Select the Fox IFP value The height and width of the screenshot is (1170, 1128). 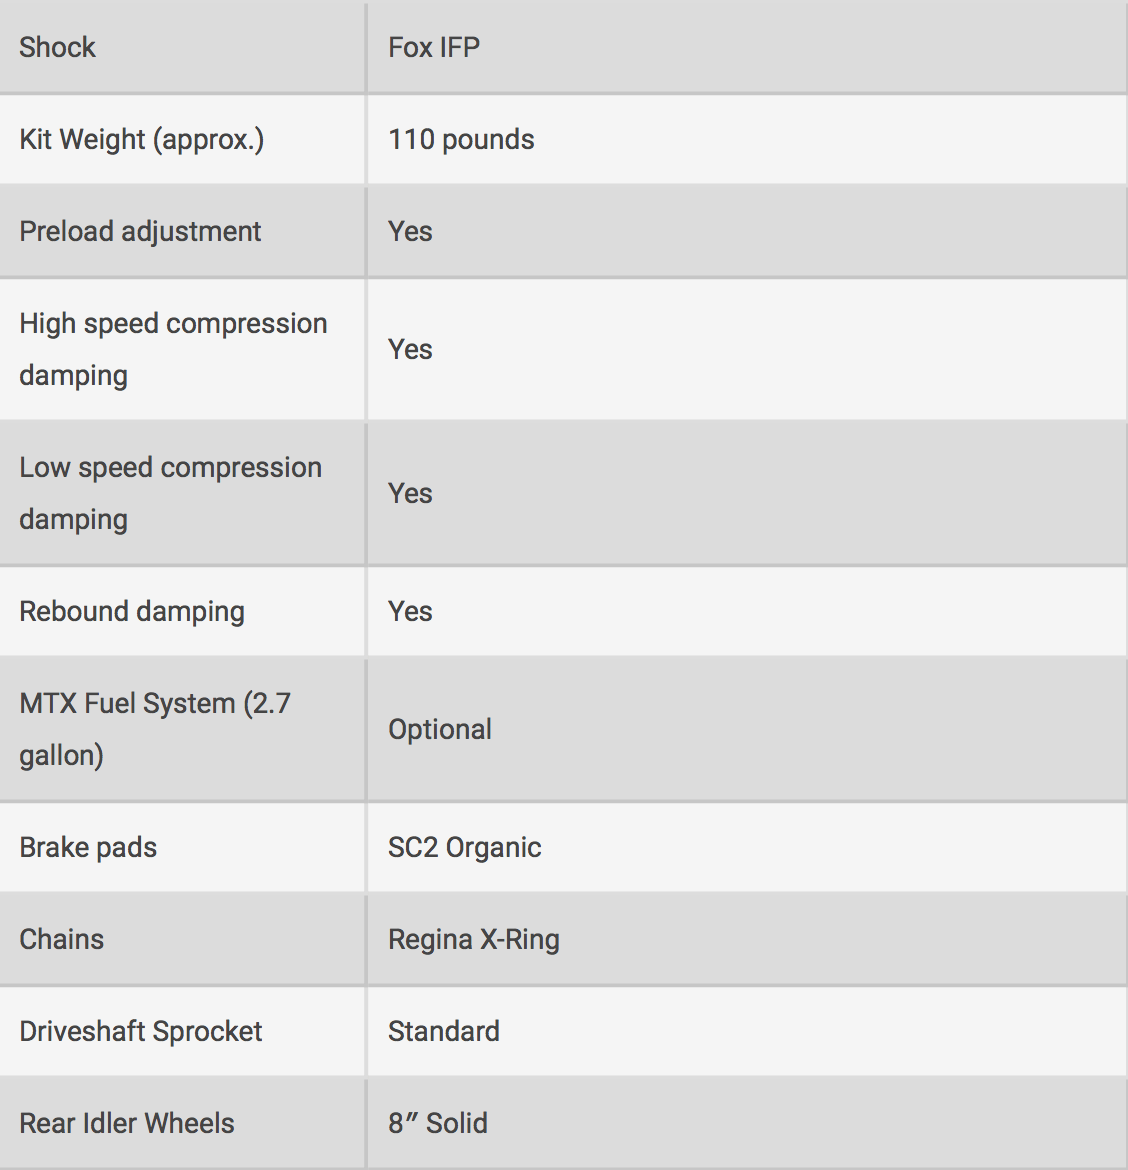pyautogui.click(x=433, y=47)
